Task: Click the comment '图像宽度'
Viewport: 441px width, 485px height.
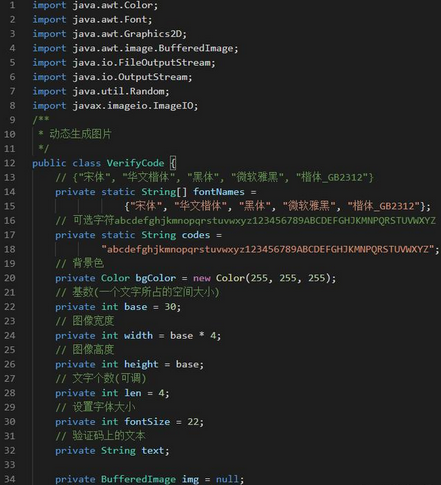Action: pos(93,321)
